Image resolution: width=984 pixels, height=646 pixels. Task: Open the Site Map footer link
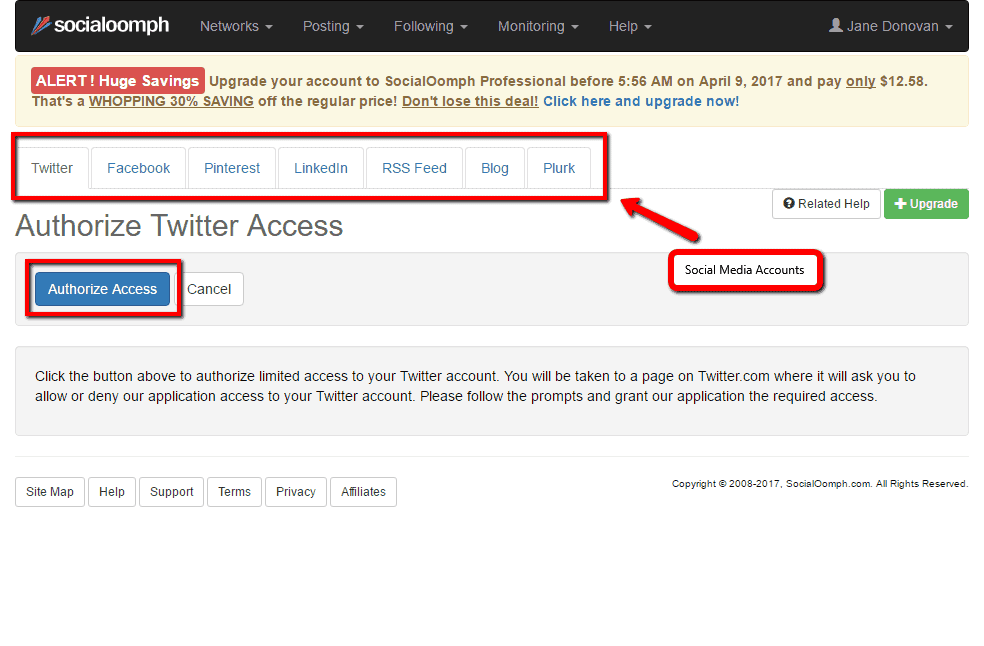pyautogui.click(x=50, y=492)
